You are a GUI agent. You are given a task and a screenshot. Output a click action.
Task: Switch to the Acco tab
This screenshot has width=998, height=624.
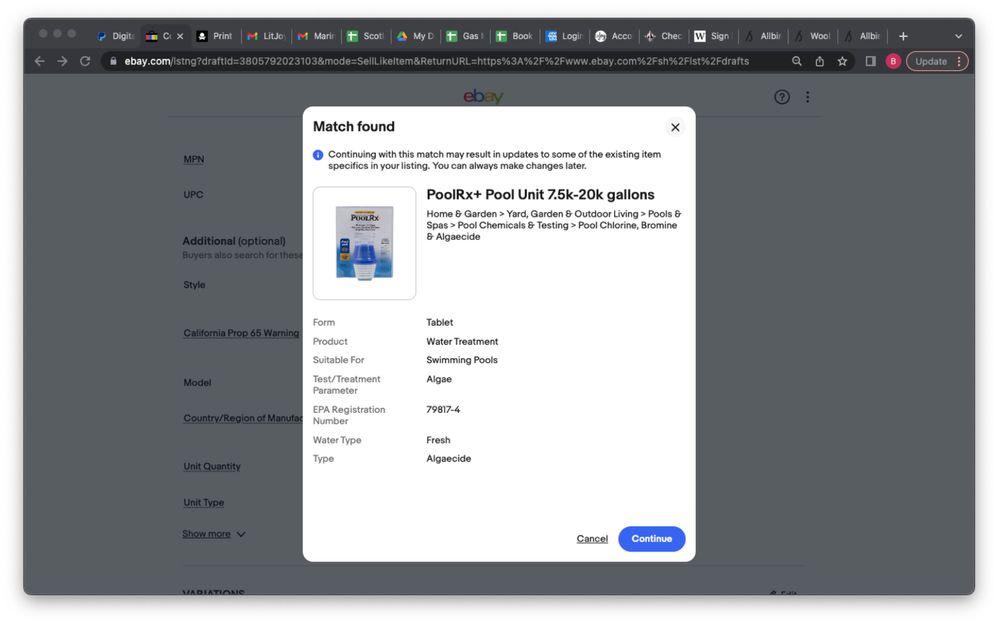tap(614, 36)
